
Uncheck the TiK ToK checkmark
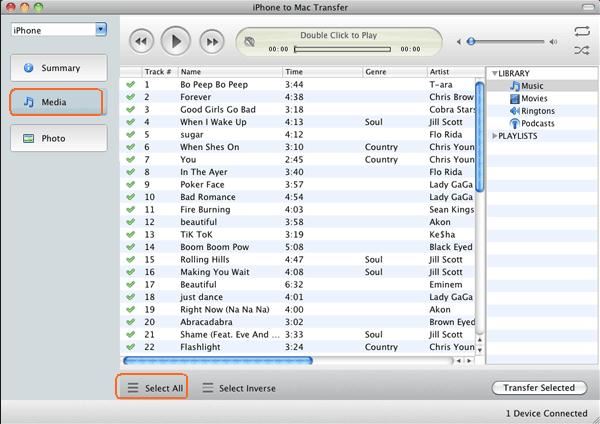pos(130,235)
